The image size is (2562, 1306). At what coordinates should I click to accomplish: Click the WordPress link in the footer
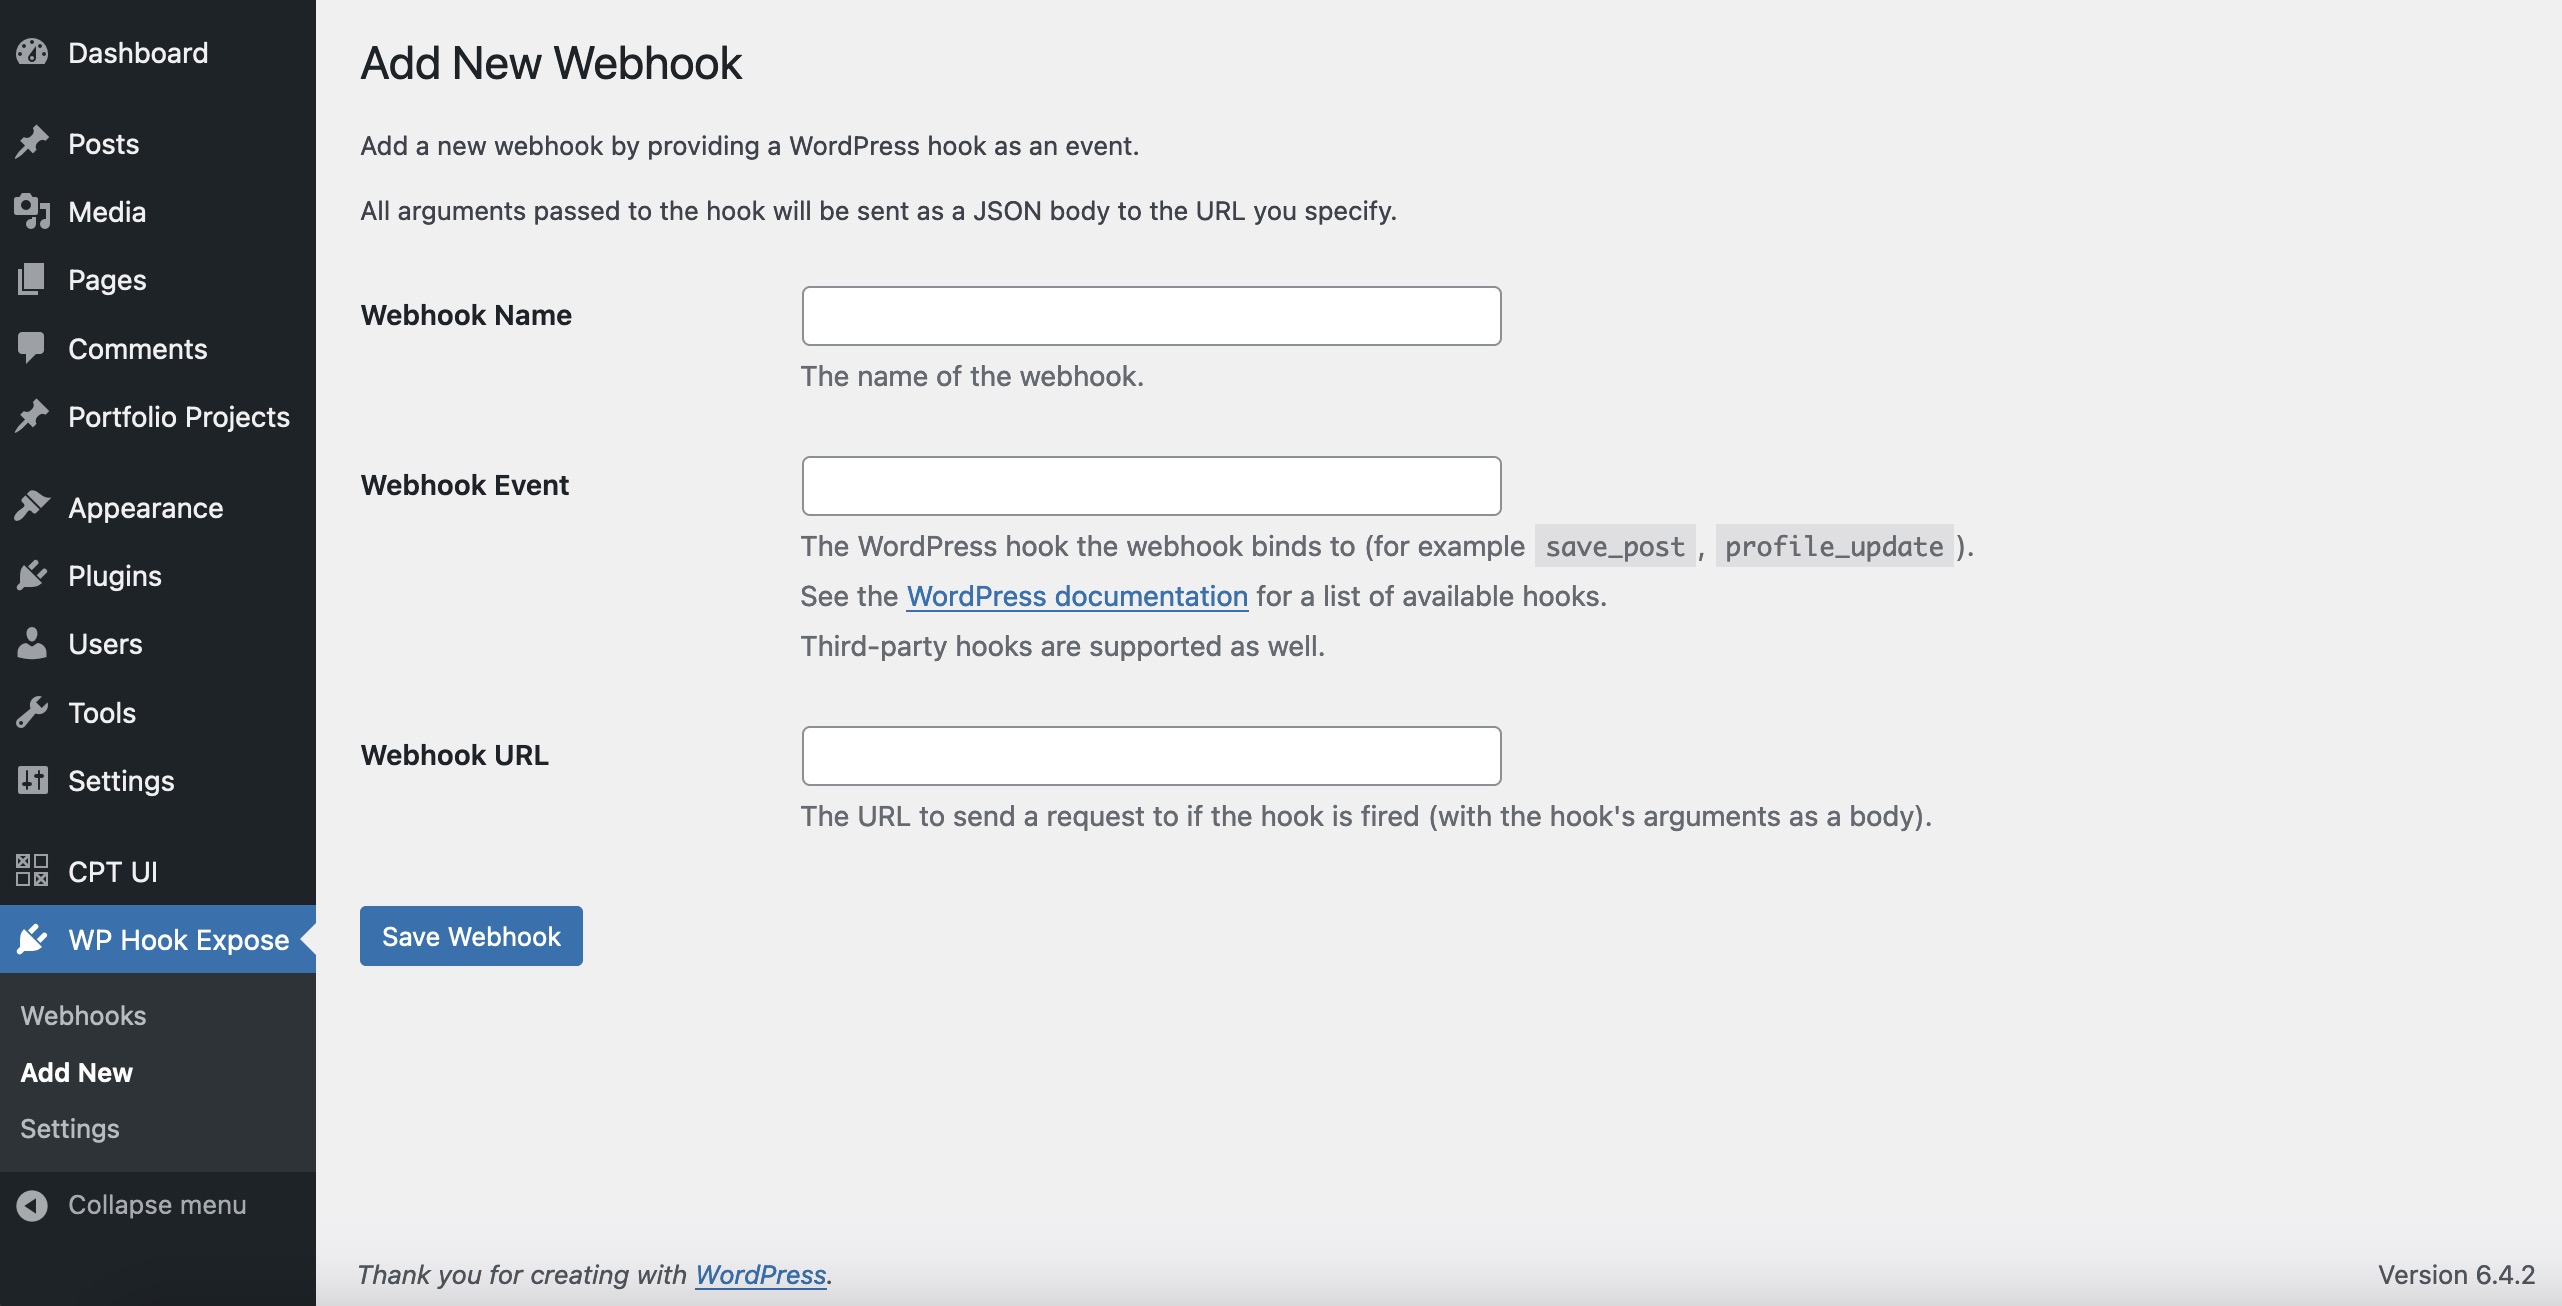coord(761,1274)
